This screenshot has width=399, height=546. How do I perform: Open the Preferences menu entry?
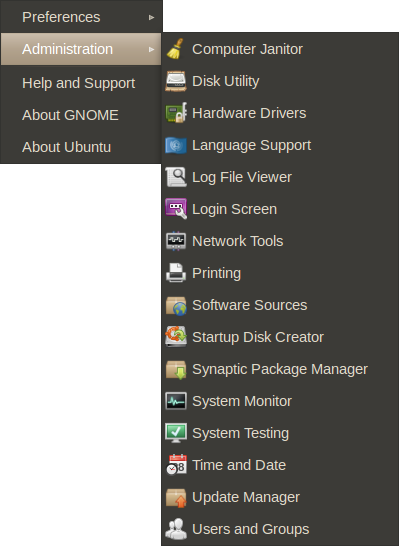81,17
